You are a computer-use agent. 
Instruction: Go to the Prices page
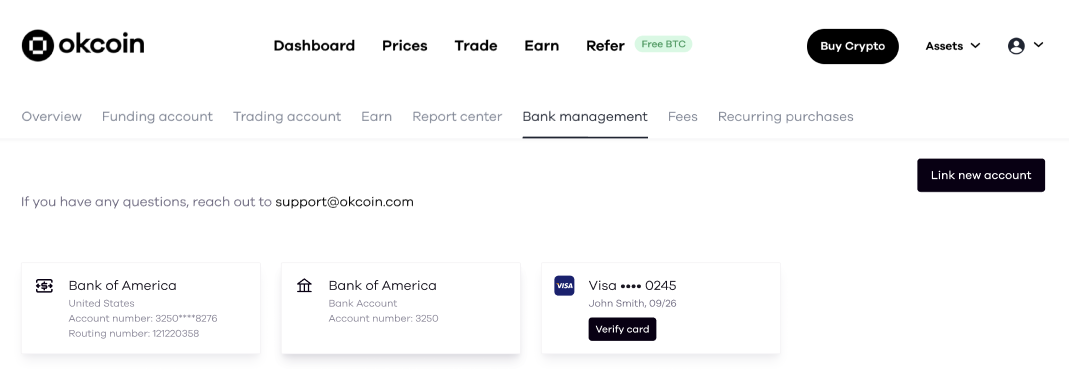click(405, 46)
